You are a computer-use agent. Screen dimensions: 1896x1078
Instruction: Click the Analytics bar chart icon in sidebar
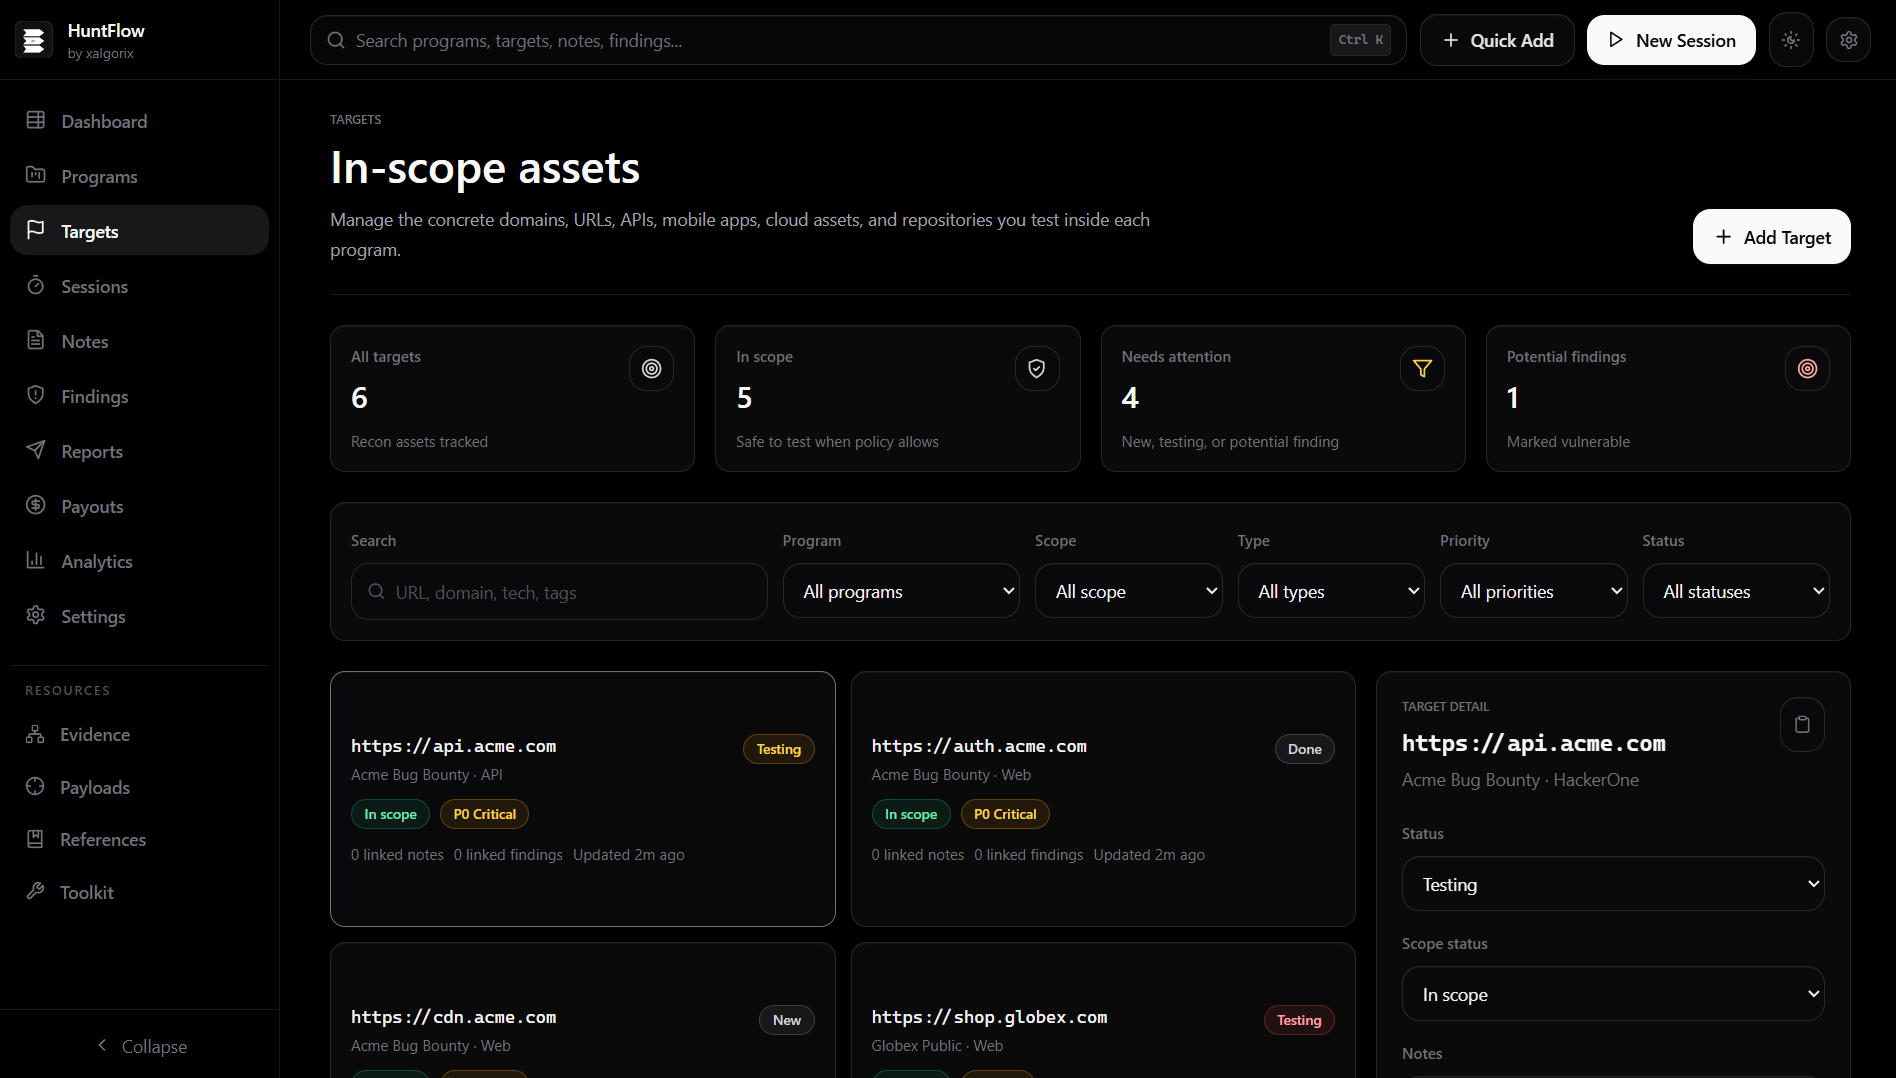[36, 560]
